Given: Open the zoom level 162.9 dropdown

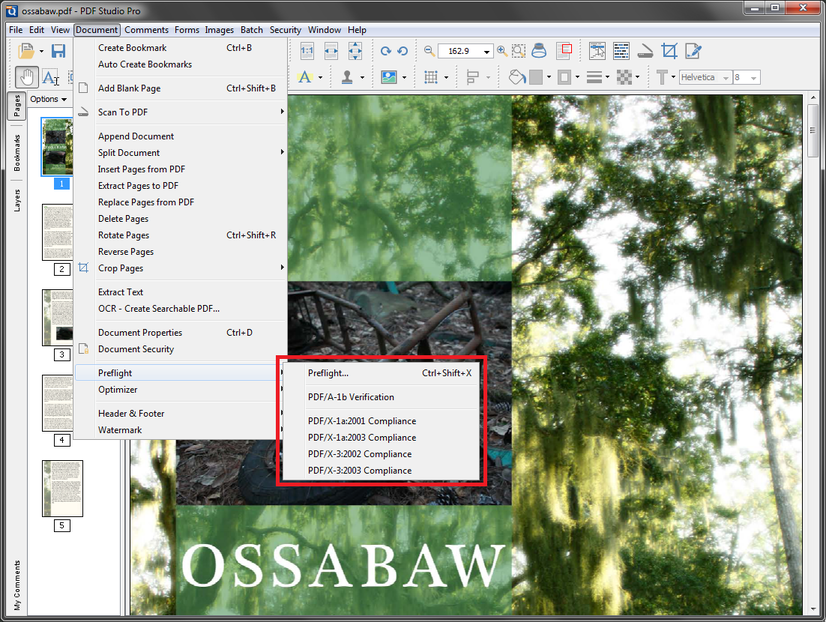Looking at the screenshot, I should (x=487, y=51).
